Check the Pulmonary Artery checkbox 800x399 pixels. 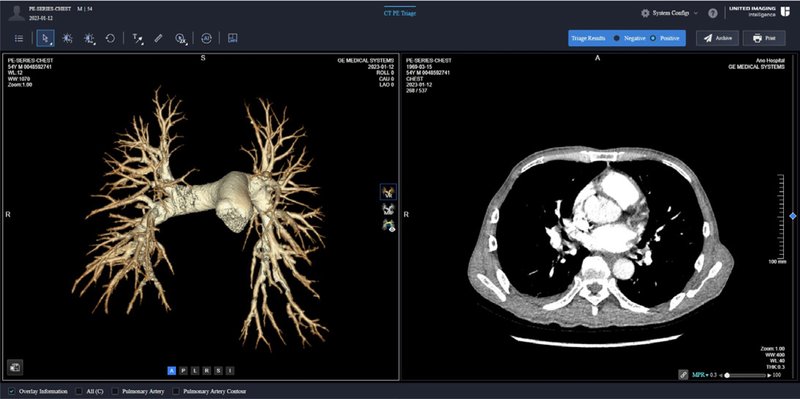[x=115, y=391]
